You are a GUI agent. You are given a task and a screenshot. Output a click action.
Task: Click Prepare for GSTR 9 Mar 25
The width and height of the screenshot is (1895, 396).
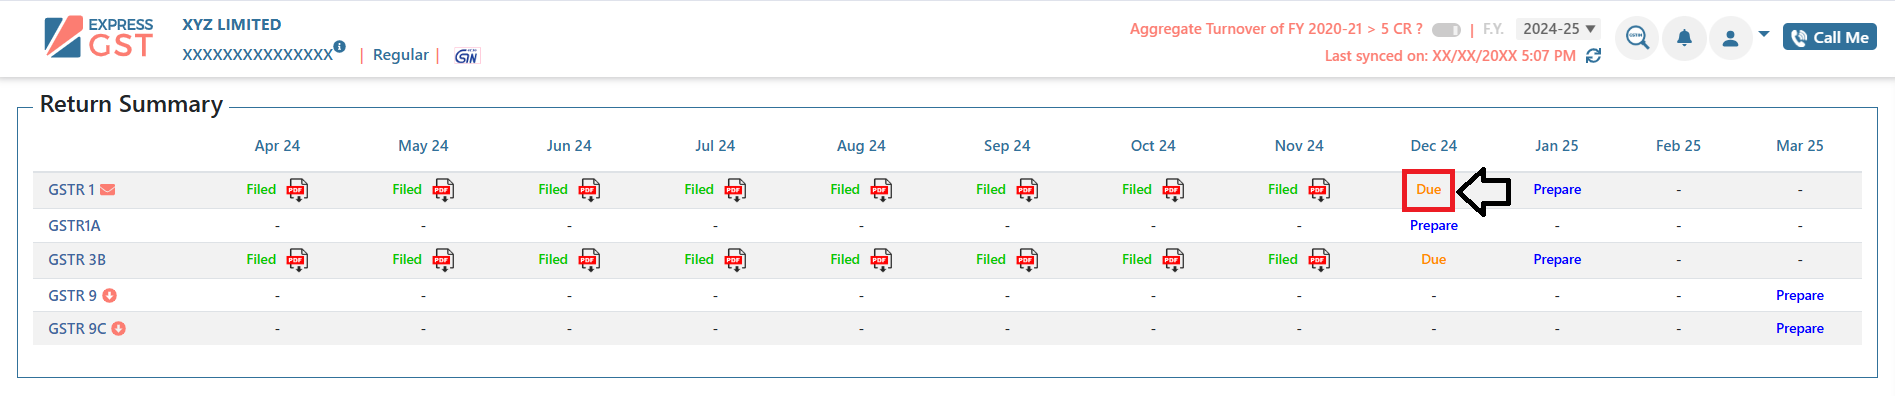click(x=1799, y=296)
